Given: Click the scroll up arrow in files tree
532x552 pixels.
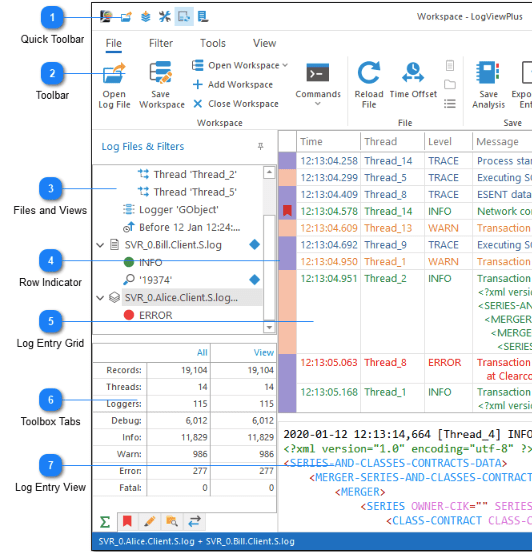Looking at the screenshot, I should (269, 172).
